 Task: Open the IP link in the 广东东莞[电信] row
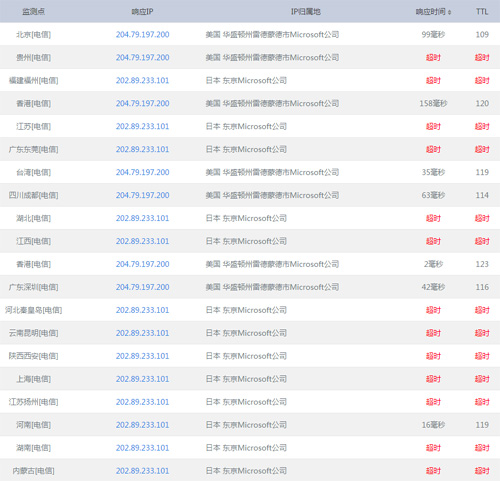tap(143, 149)
